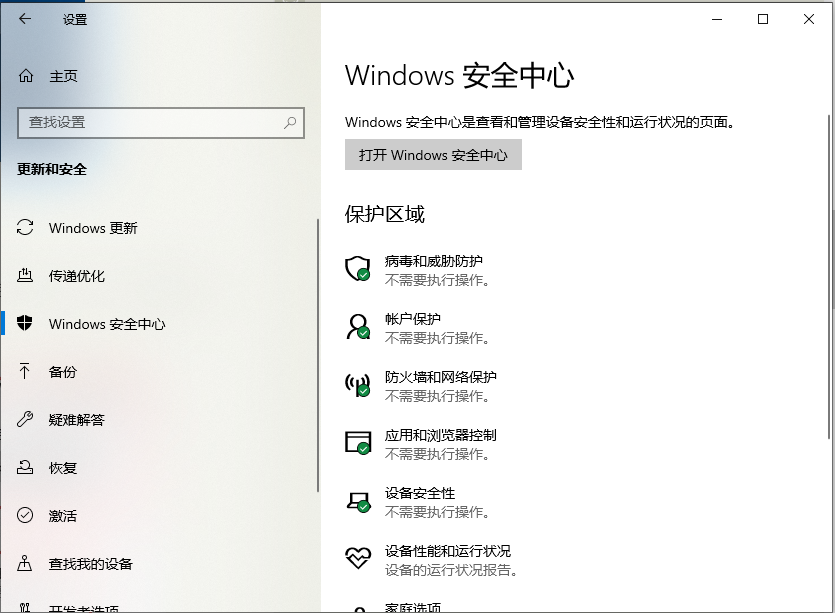Click the 设备安全性 laptop icon

358,501
